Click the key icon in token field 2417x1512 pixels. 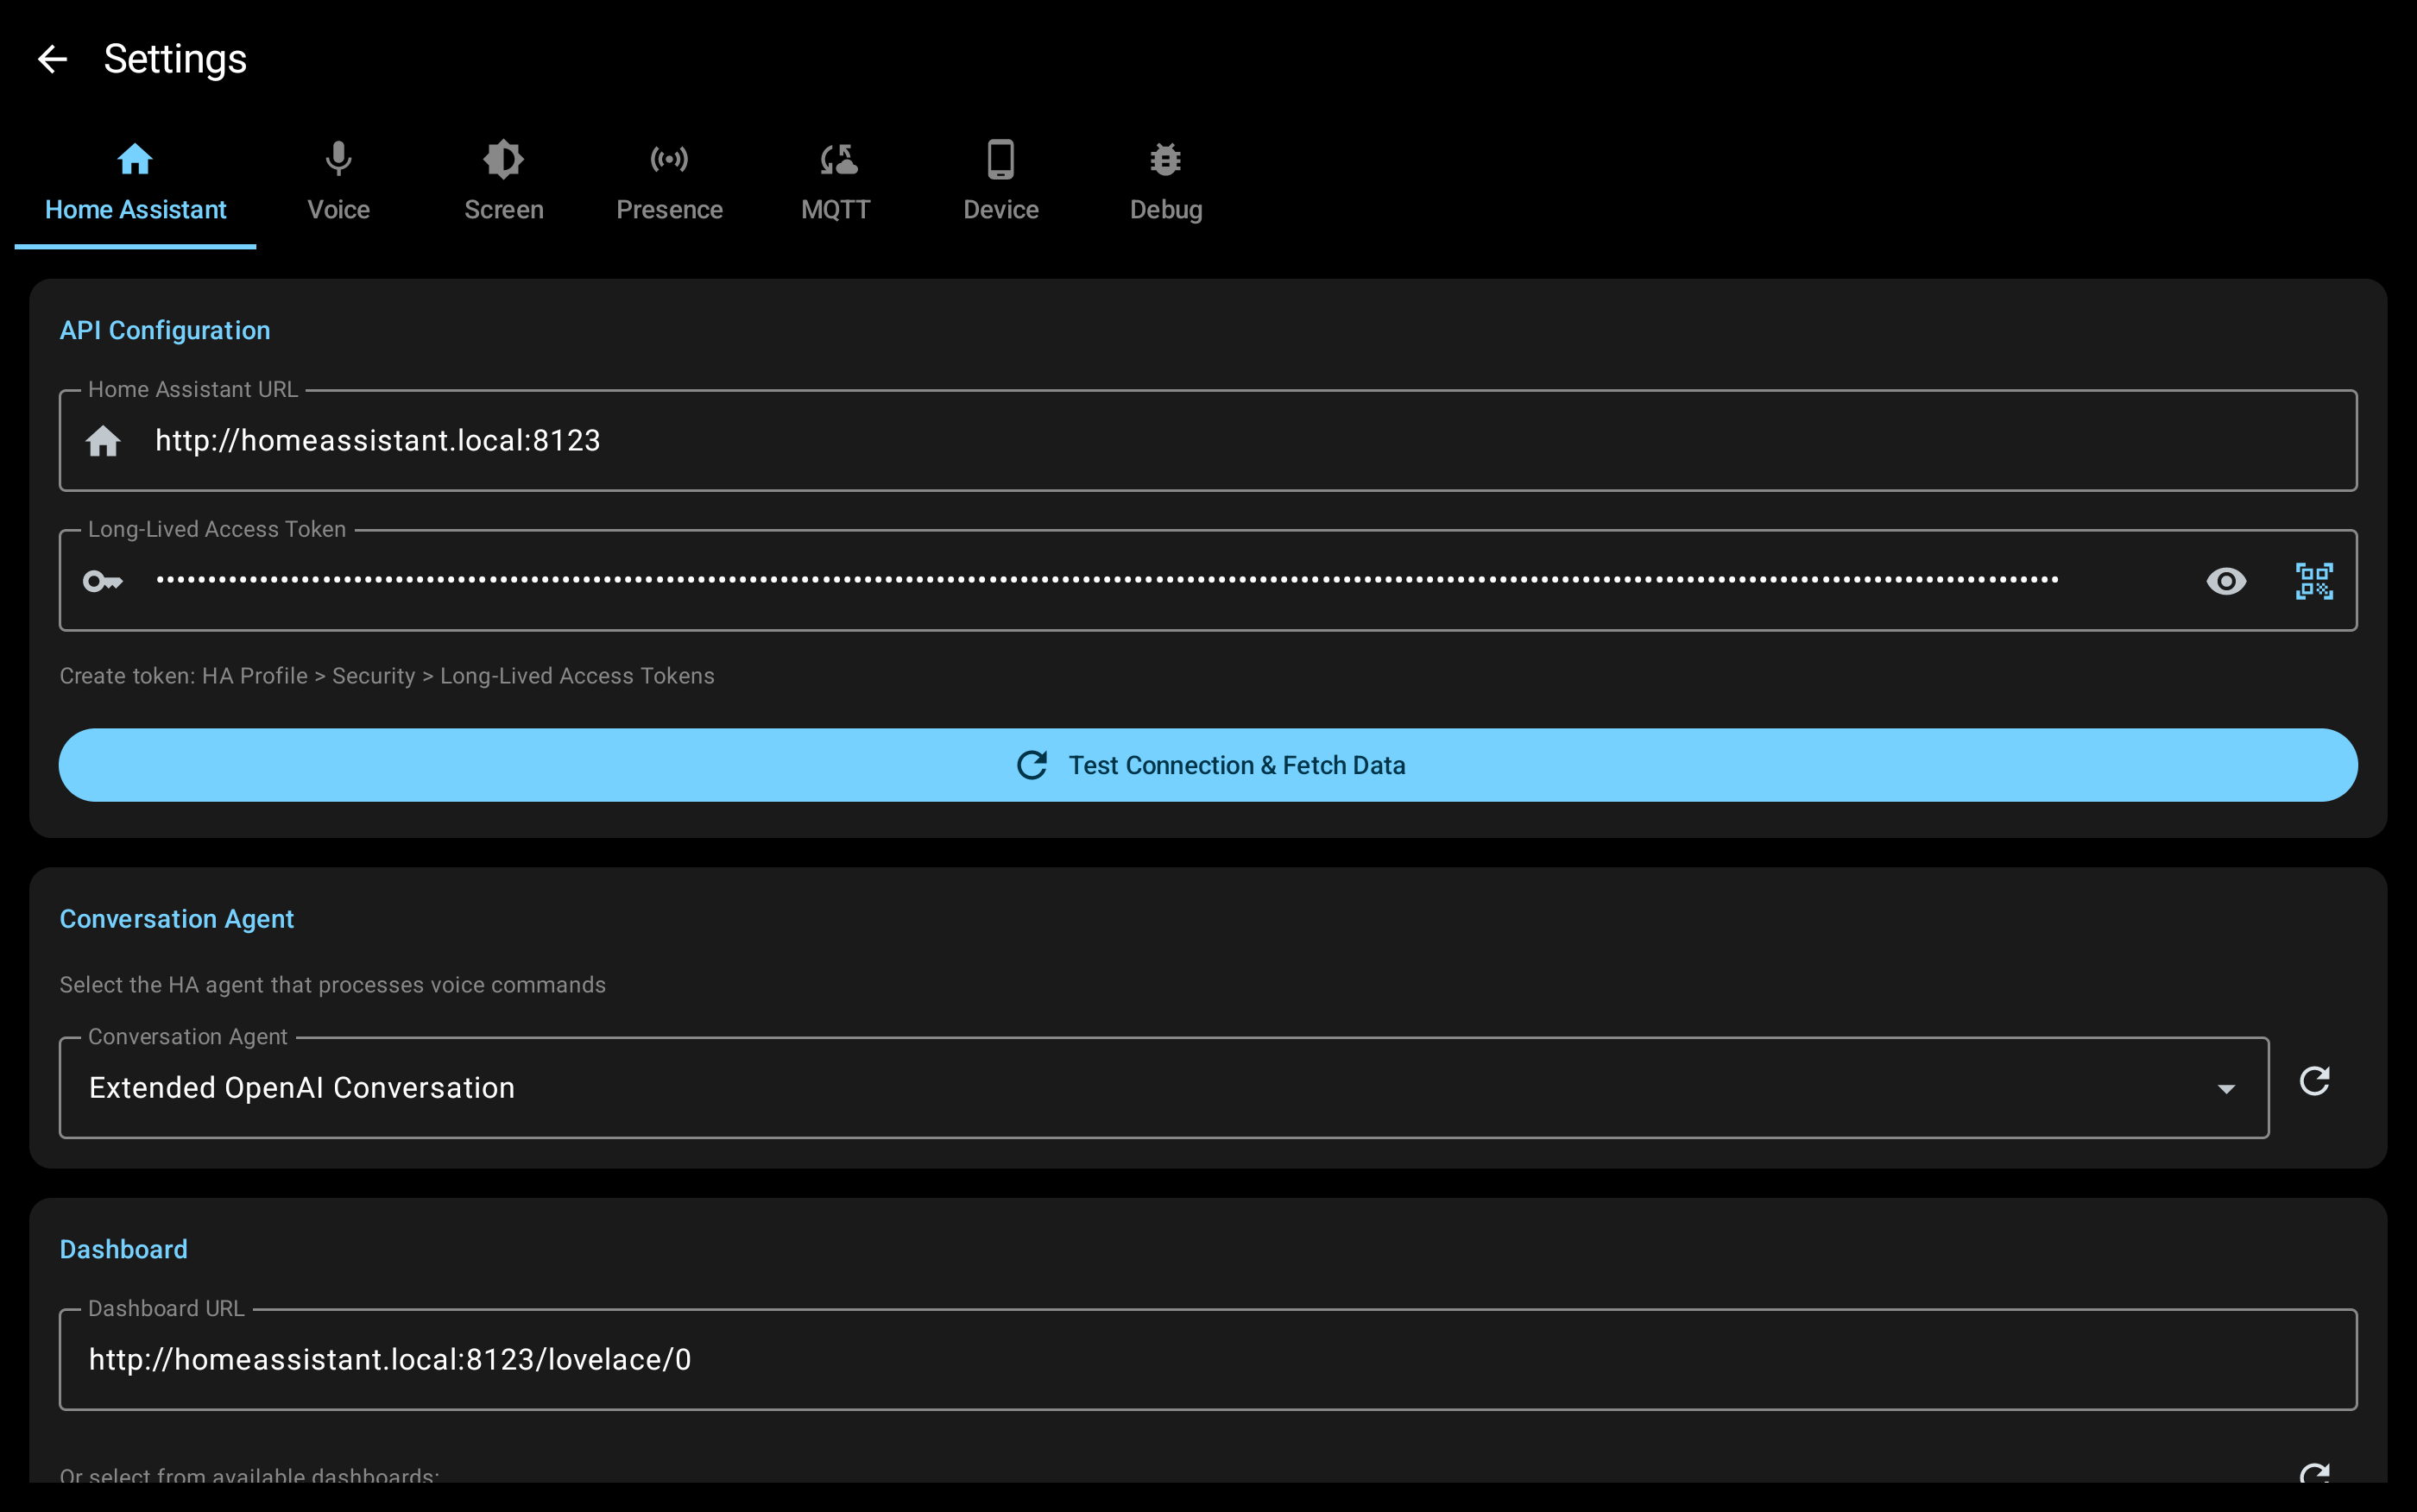103,581
